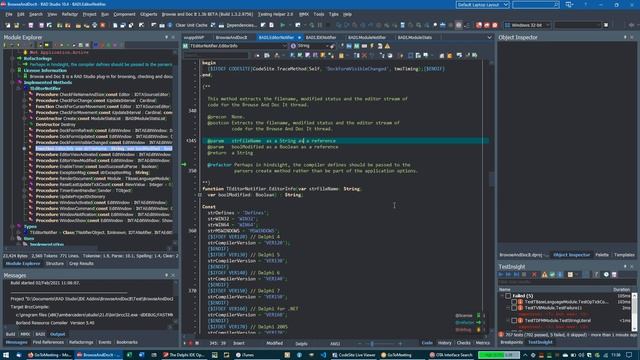Screen dimensions: 640x360
Task: Collapse the Failed (5) test group
Action: click(x=502, y=296)
